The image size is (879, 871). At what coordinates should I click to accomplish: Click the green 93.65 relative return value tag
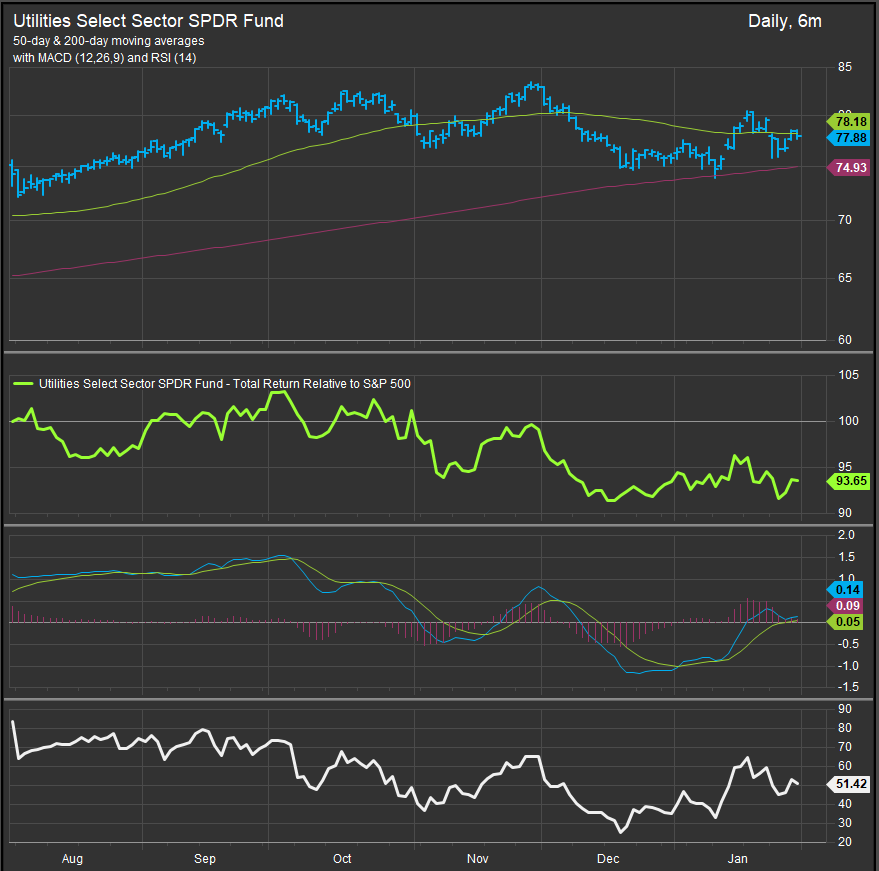pyautogui.click(x=849, y=481)
